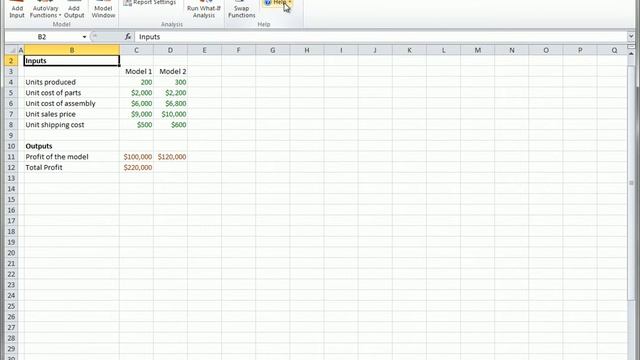Select row 11 header
This screenshot has width=640, height=360.
(x=11, y=157)
